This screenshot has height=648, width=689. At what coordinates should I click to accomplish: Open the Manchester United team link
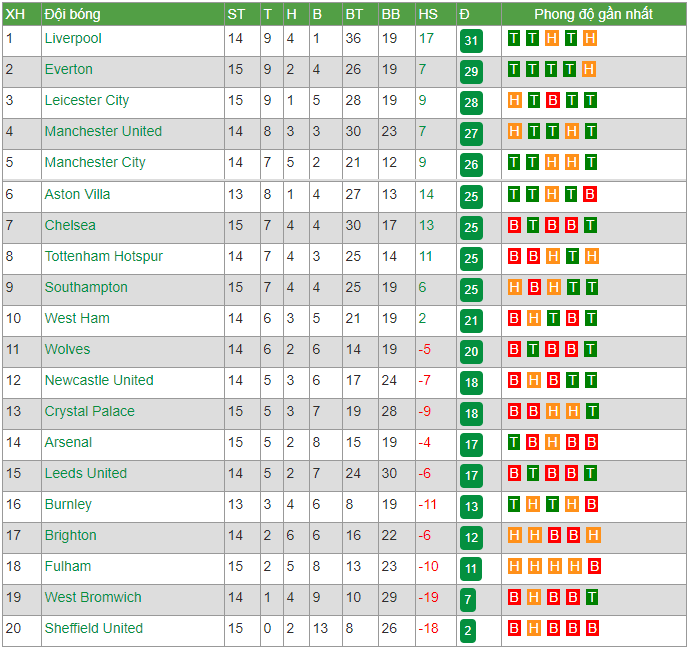pyautogui.click(x=103, y=131)
